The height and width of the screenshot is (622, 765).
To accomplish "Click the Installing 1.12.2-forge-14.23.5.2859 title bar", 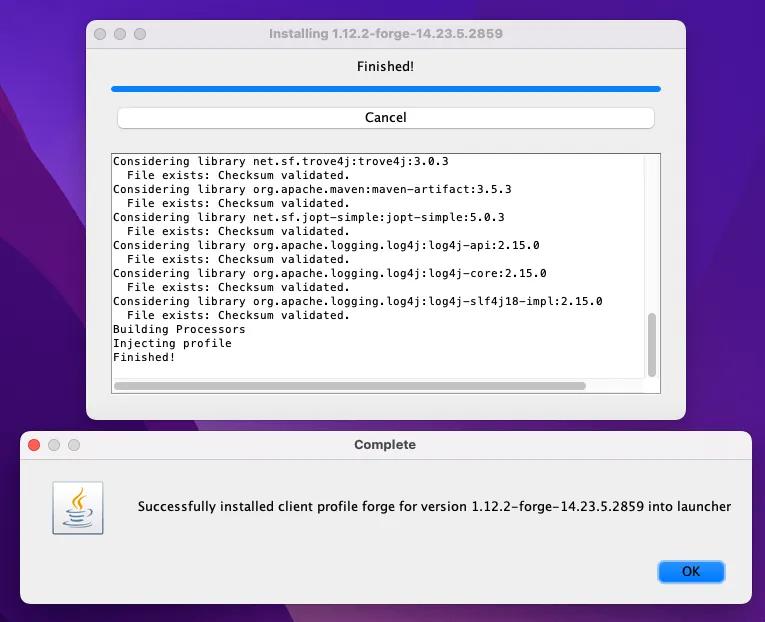I will 385,34.
